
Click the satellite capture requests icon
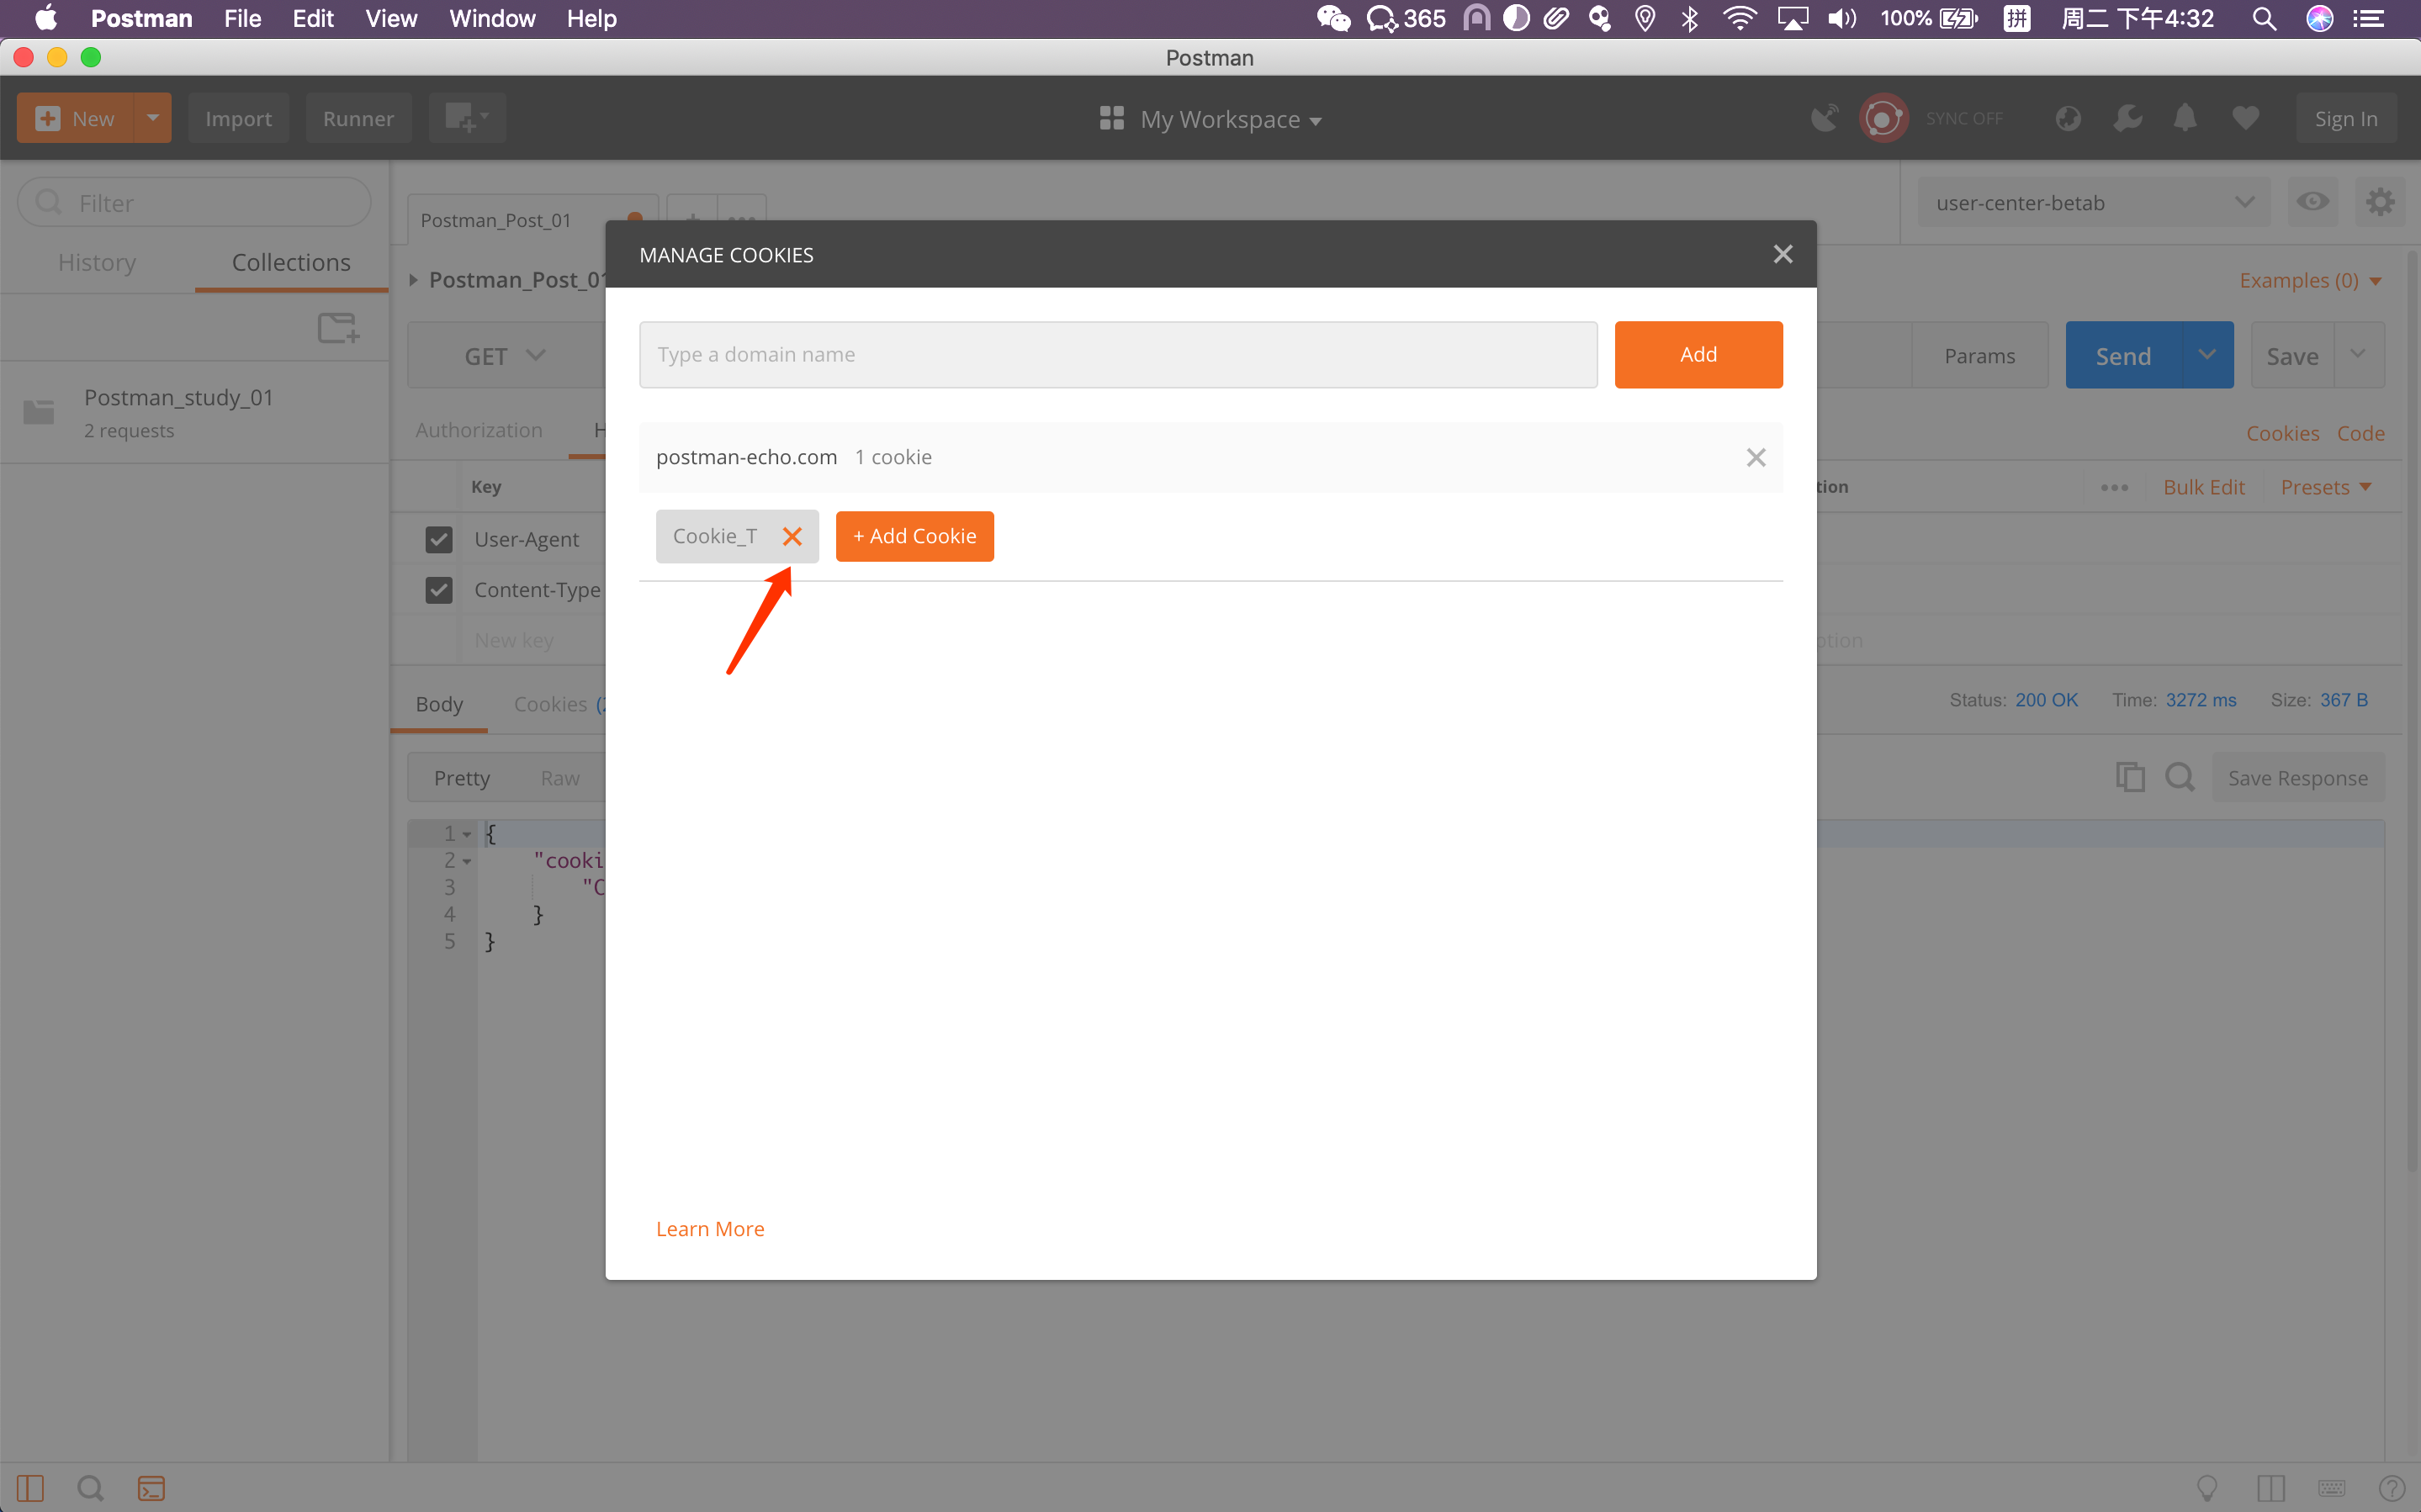click(1824, 118)
